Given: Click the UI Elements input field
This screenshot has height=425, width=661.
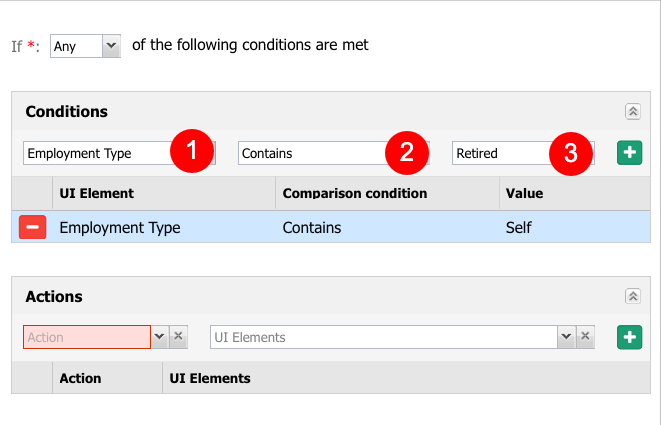Looking at the screenshot, I should click(384, 337).
